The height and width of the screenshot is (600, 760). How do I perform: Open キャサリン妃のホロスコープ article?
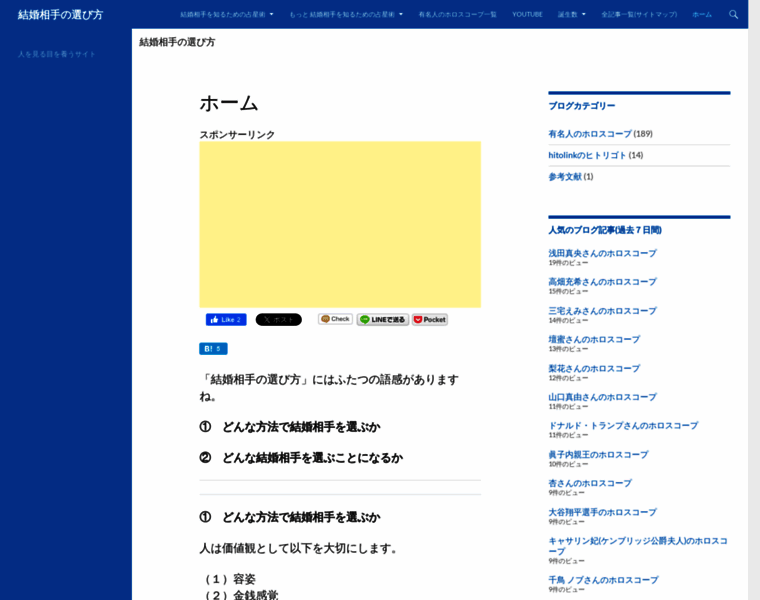tap(638, 546)
